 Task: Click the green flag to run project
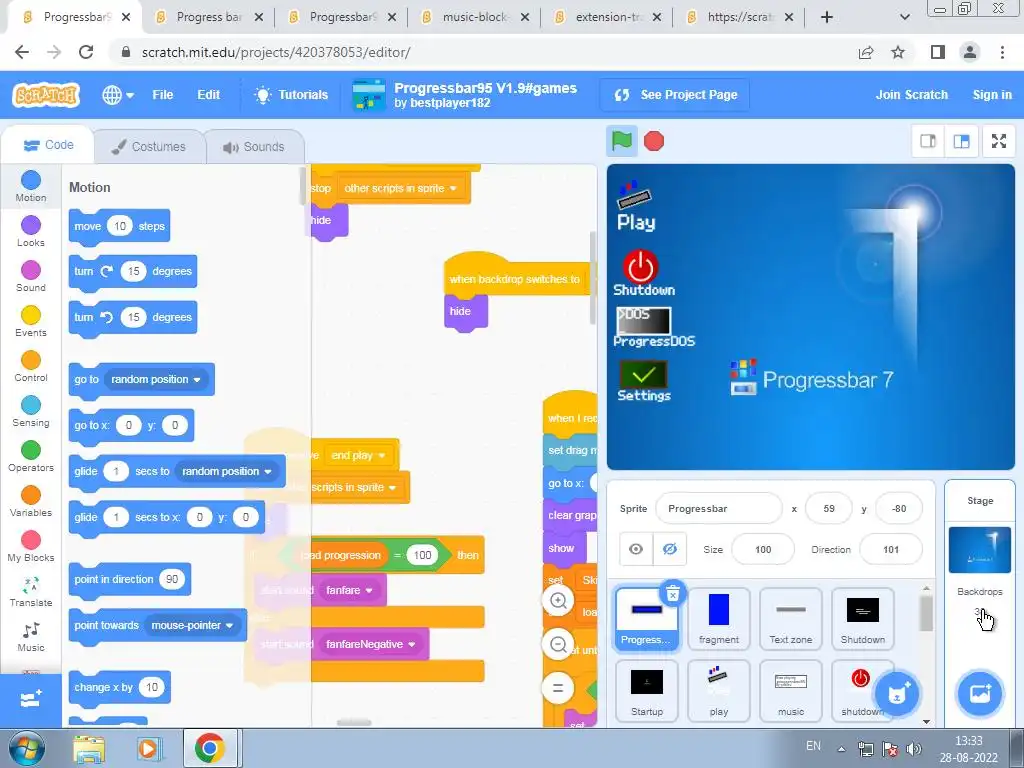coord(621,141)
